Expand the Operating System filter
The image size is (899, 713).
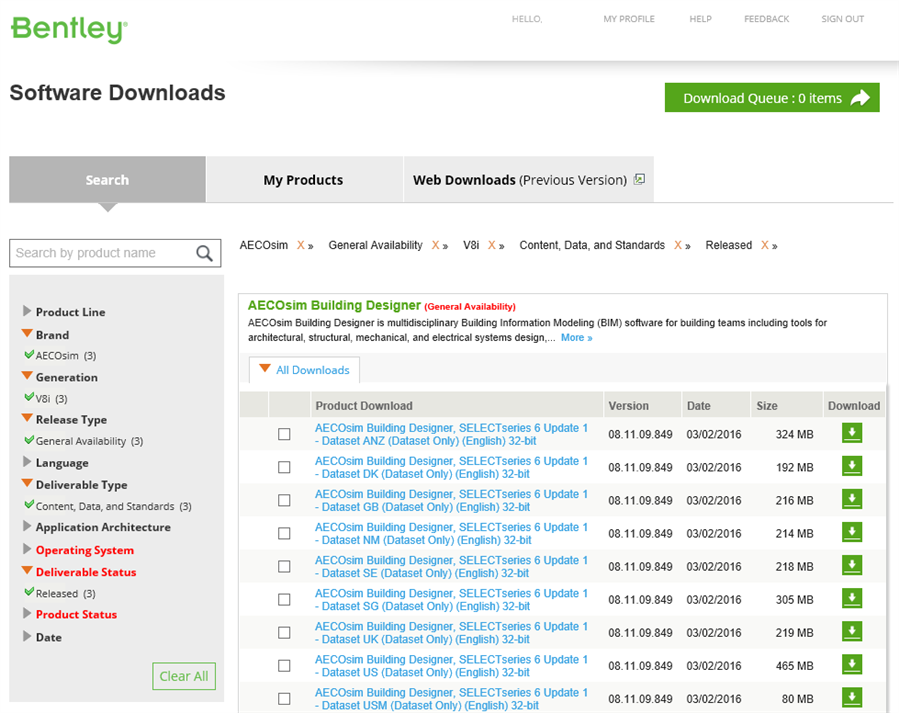click(26, 549)
